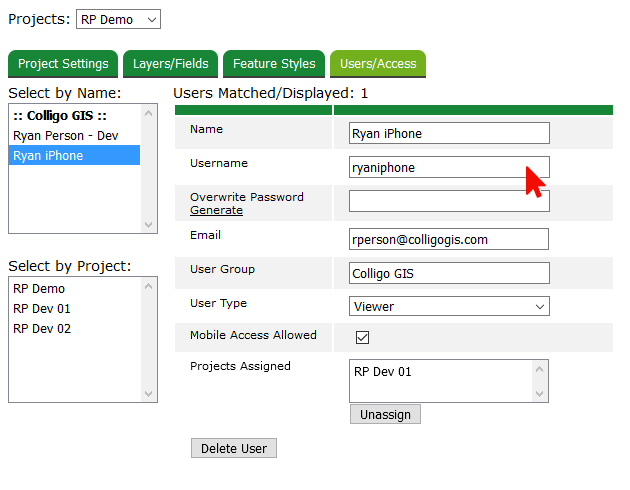Select Ryan iPhone in the name list
This screenshot has width=630, height=490.
tap(48, 155)
